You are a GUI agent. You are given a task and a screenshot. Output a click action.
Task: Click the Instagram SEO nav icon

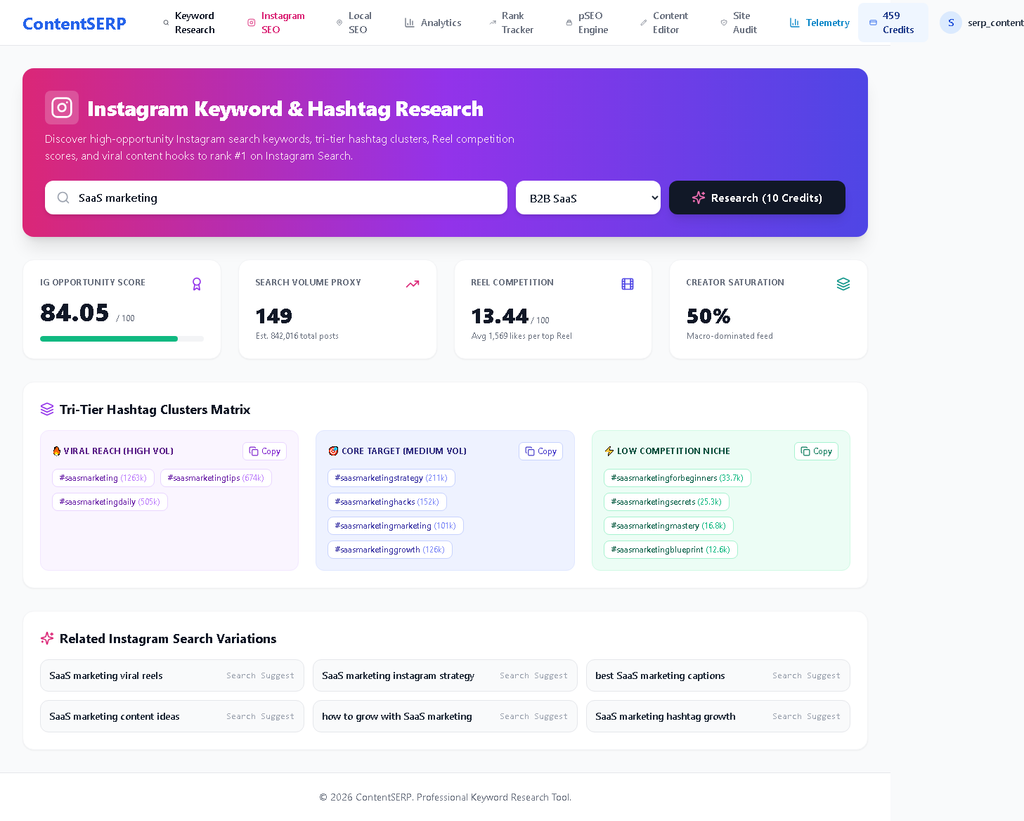coord(251,23)
